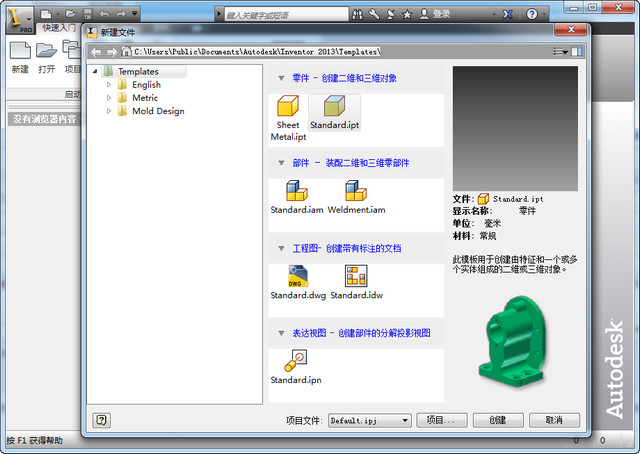The image size is (640, 454).
Task: Pick the Standard.ipn presentation template
Action: 296,367
